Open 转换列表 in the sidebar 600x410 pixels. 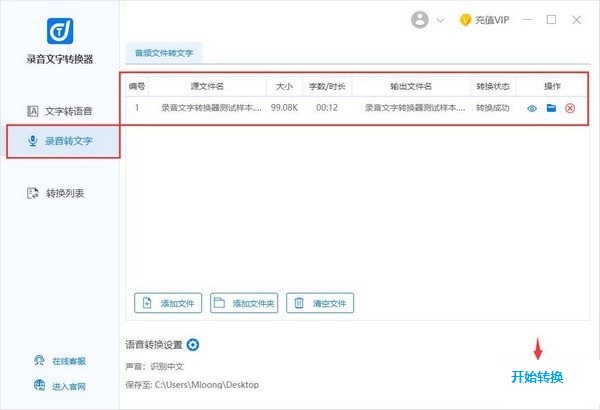pos(60,193)
